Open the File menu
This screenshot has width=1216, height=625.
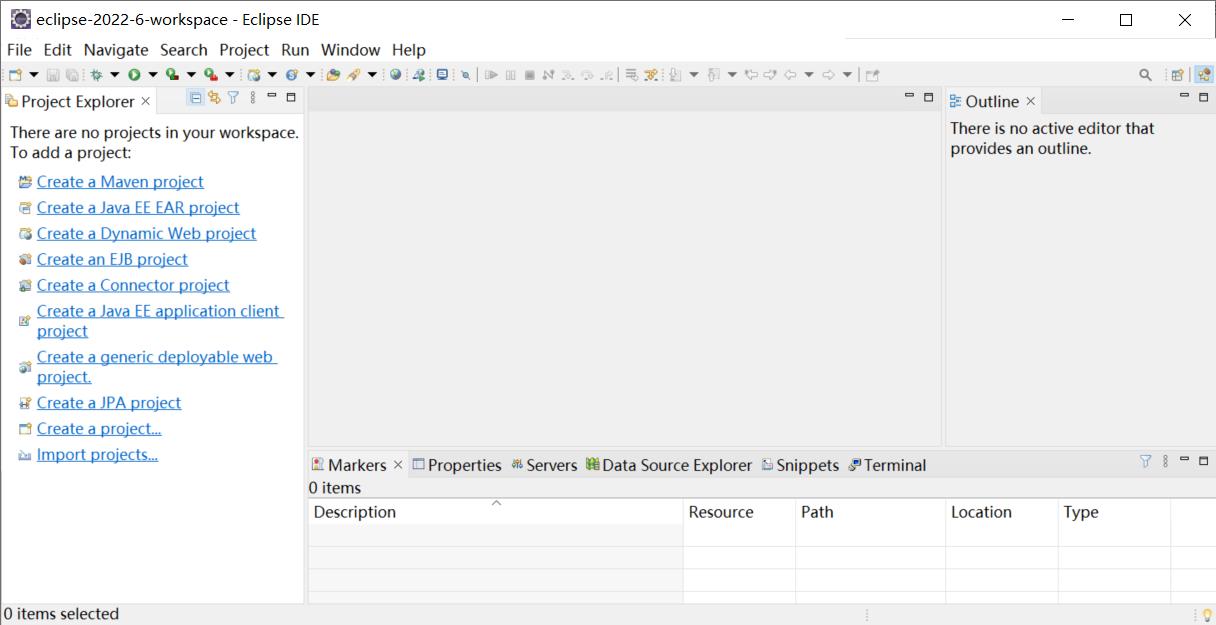[19, 49]
